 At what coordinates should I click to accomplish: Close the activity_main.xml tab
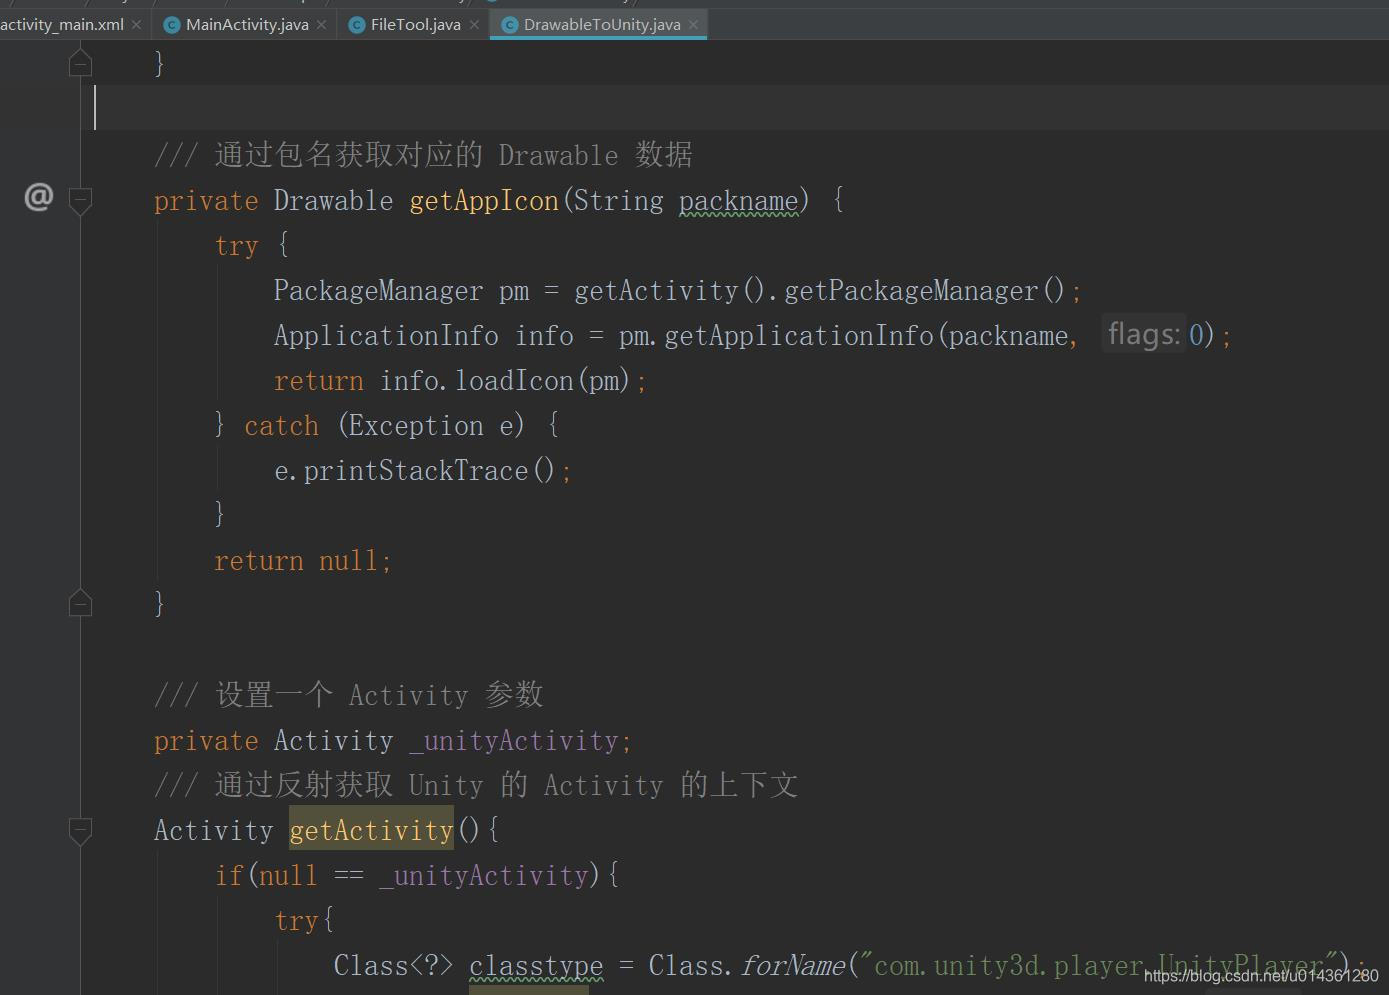pyautogui.click(x=136, y=24)
